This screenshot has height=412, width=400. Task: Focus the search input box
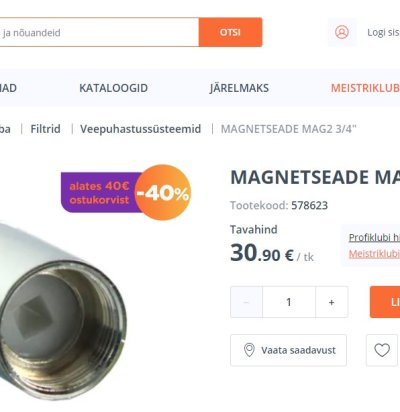point(99,32)
